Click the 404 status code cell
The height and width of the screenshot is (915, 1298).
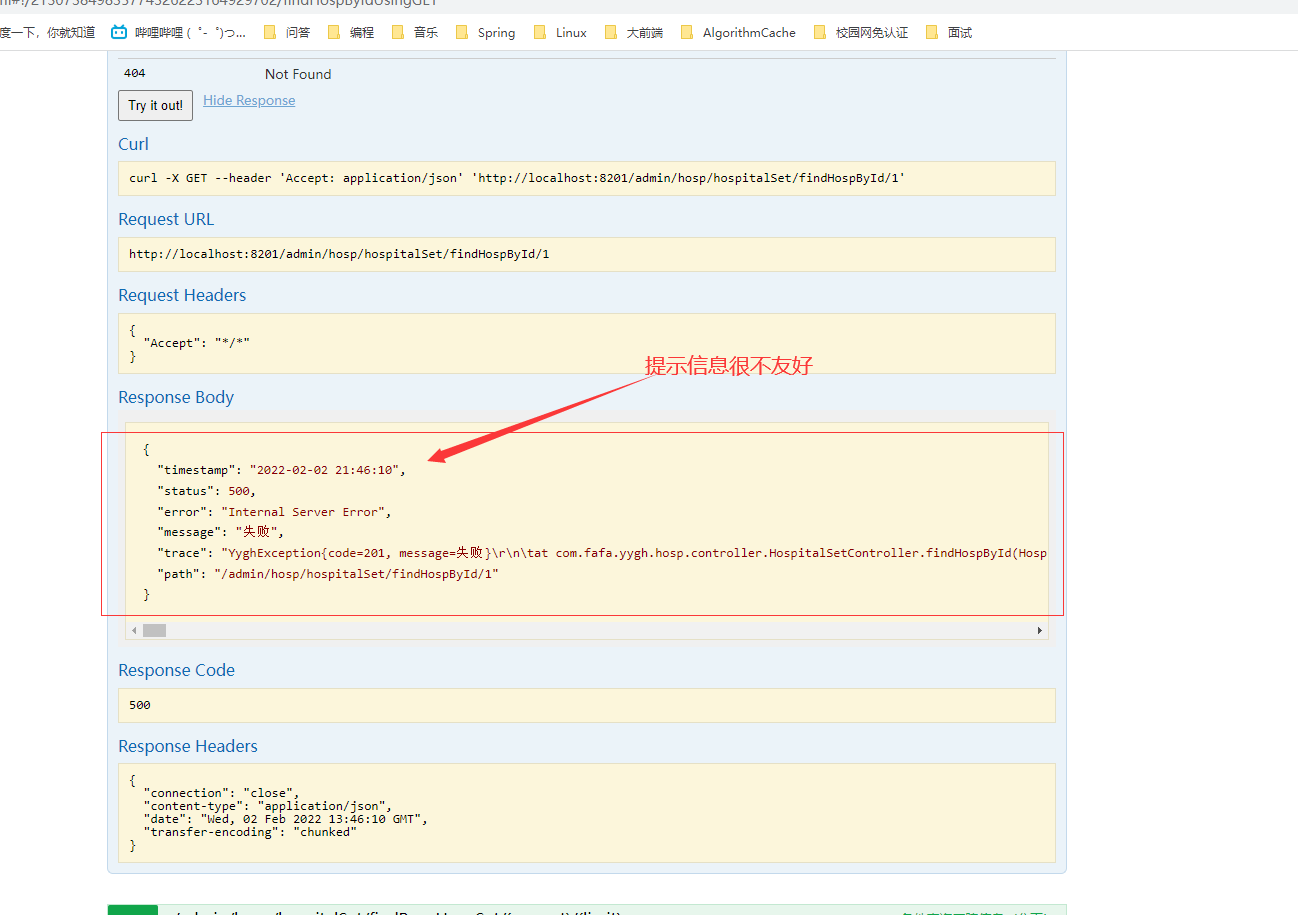(135, 74)
